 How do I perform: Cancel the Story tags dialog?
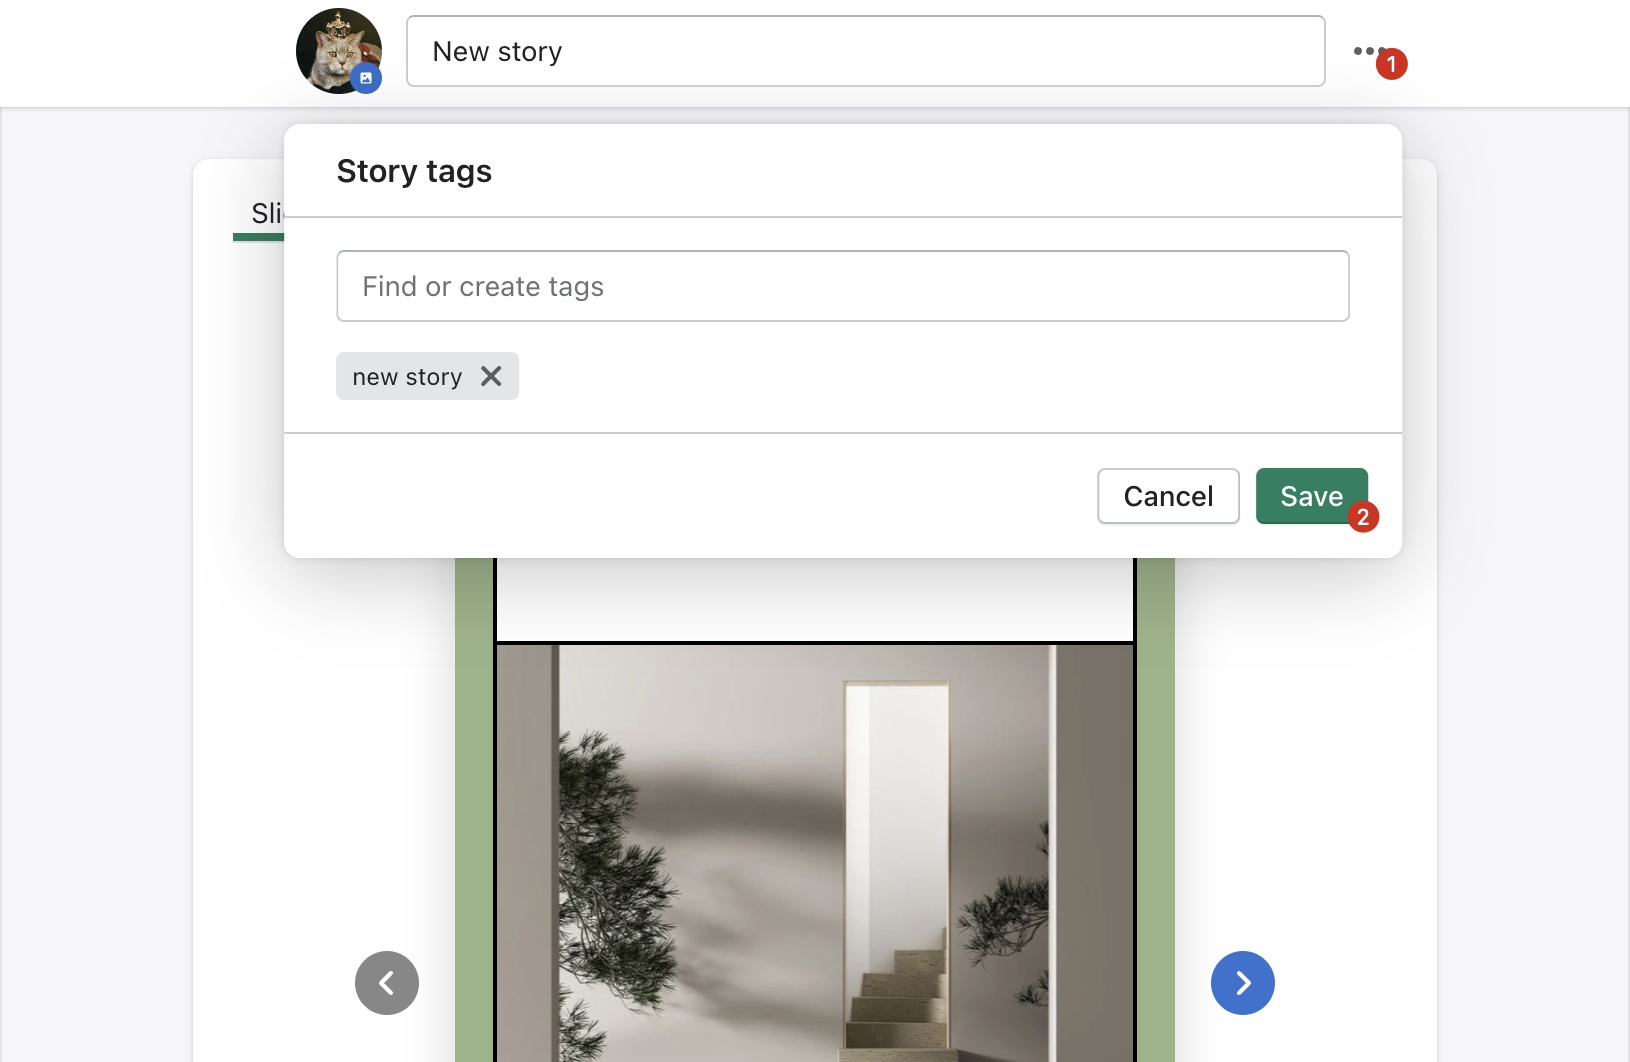coord(1167,495)
